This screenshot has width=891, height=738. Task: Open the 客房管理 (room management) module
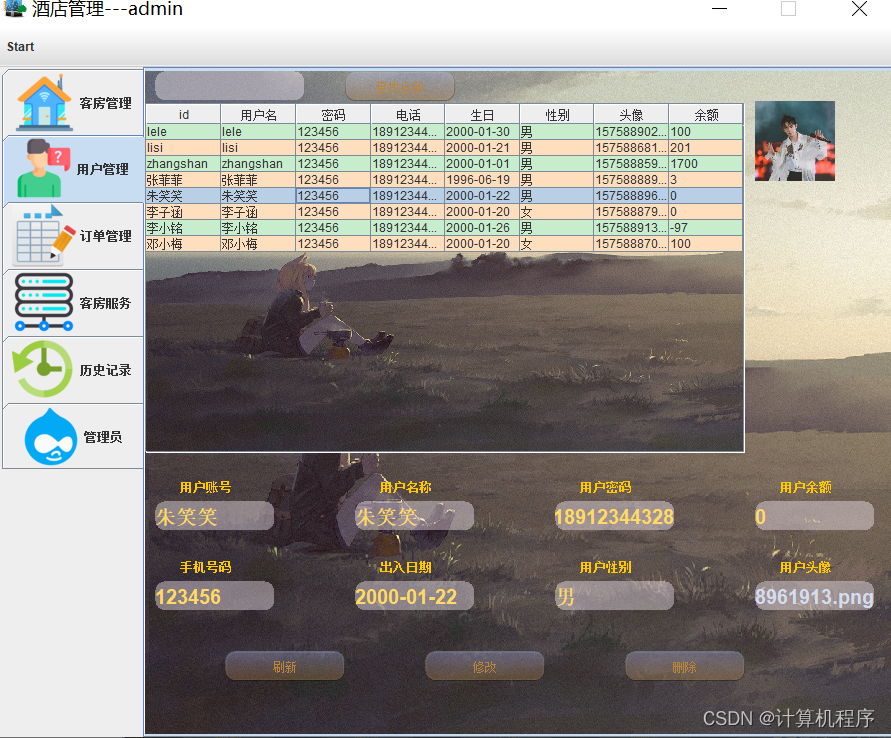click(x=72, y=101)
